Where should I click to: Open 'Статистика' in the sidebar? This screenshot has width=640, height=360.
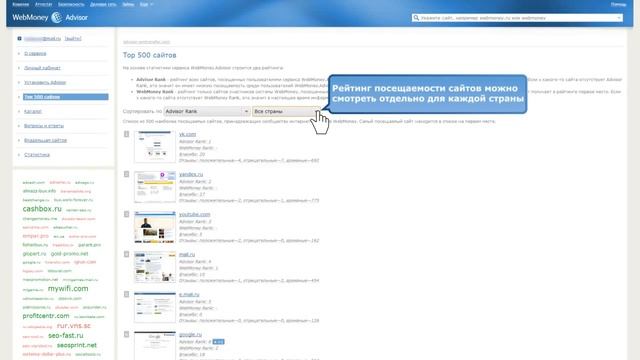tap(37, 155)
